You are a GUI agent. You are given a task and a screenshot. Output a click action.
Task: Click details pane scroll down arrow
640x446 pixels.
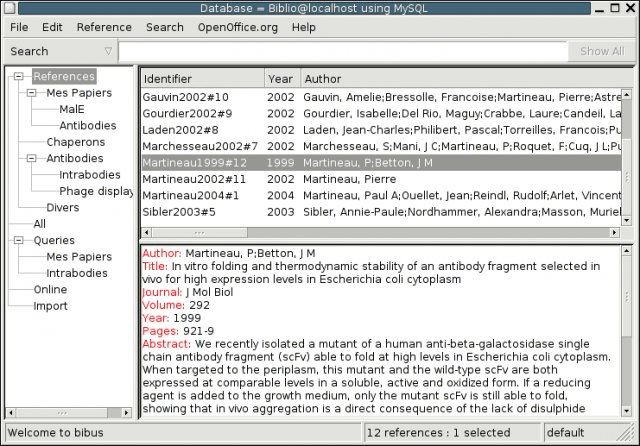point(627,411)
